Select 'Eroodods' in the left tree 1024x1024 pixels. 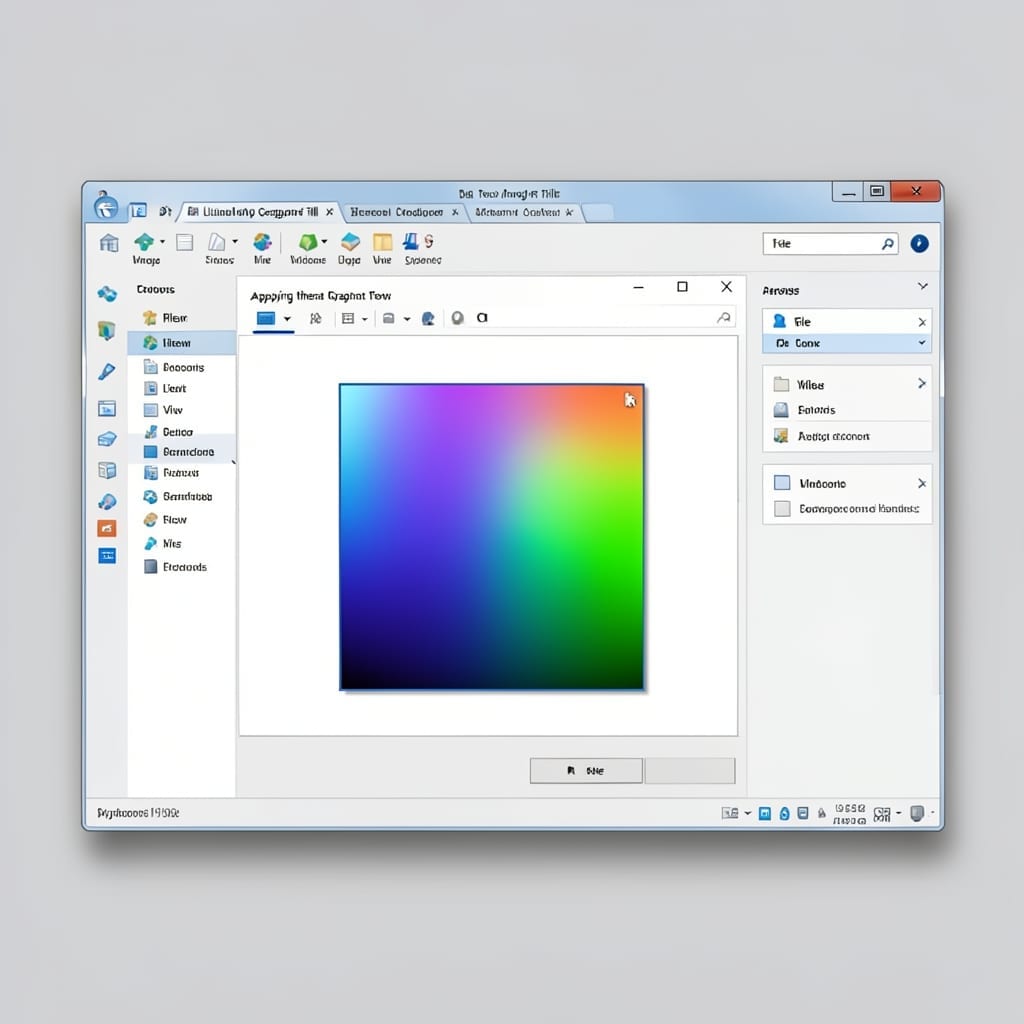click(185, 567)
